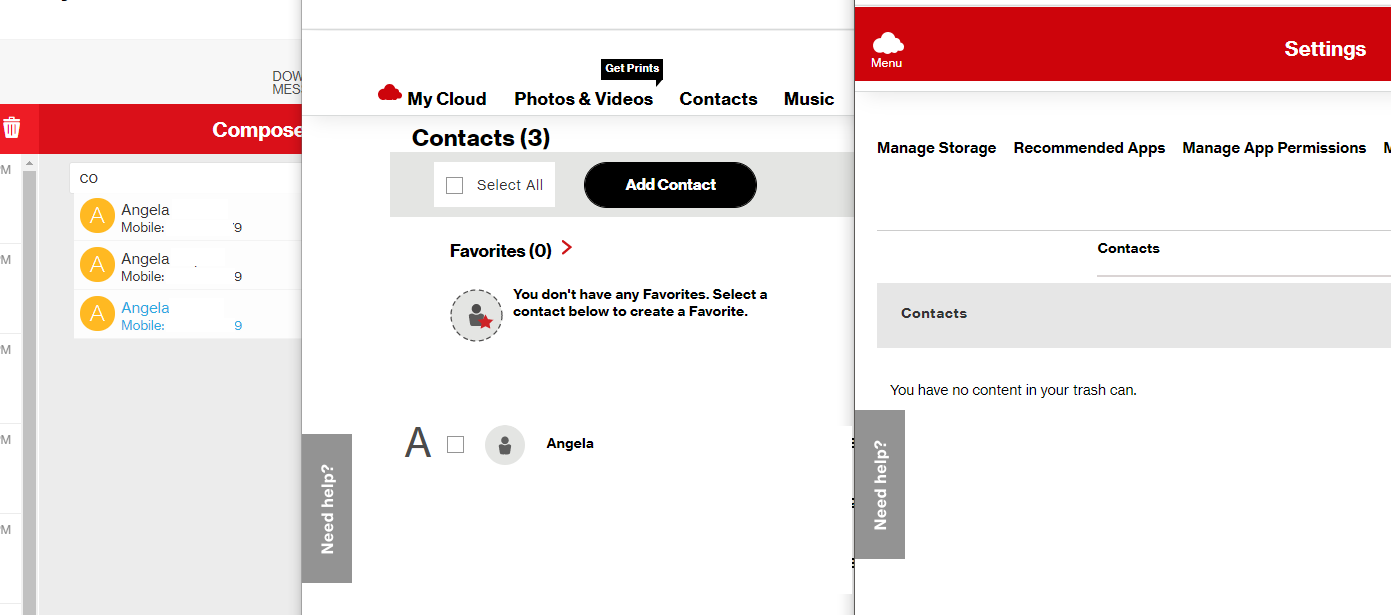1391x615 pixels.
Task: Tick the checkbox next to contact Angela
Action: tap(456, 444)
